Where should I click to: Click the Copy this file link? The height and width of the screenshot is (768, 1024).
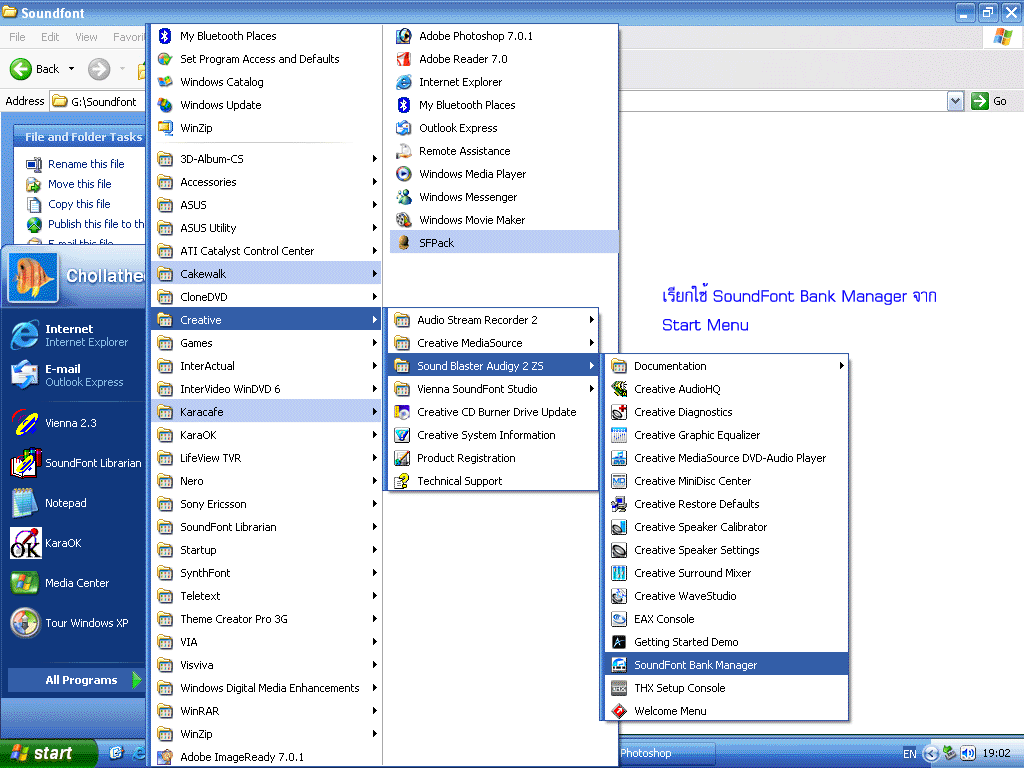(x=79, y=204)
